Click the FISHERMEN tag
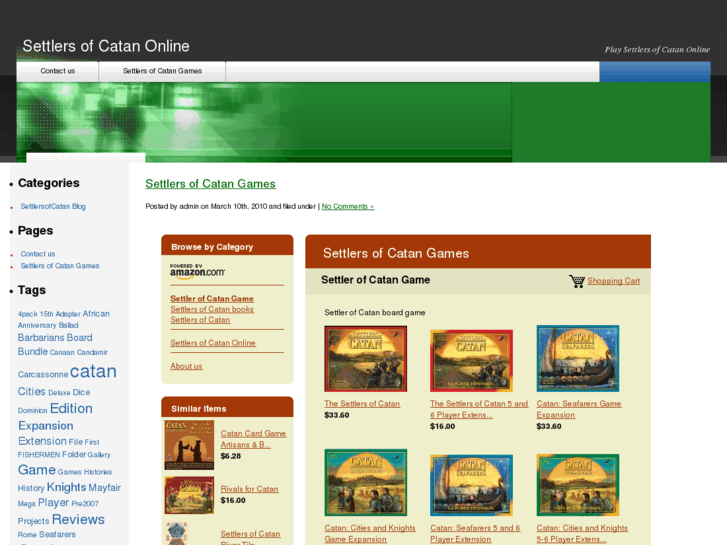This screenshot has width=727, height=545. click(39, 455)
